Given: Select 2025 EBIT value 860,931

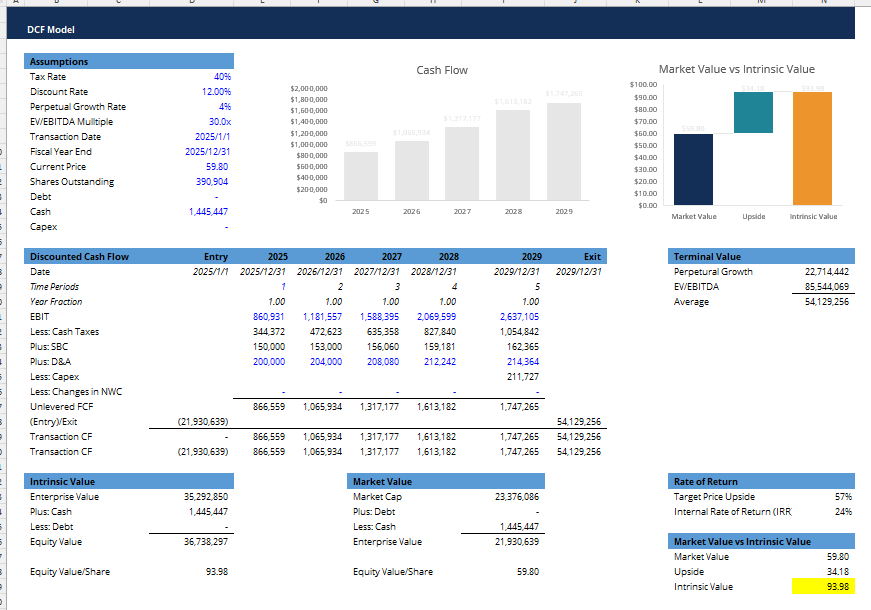Looking at the screenshot, I should 269,317.
